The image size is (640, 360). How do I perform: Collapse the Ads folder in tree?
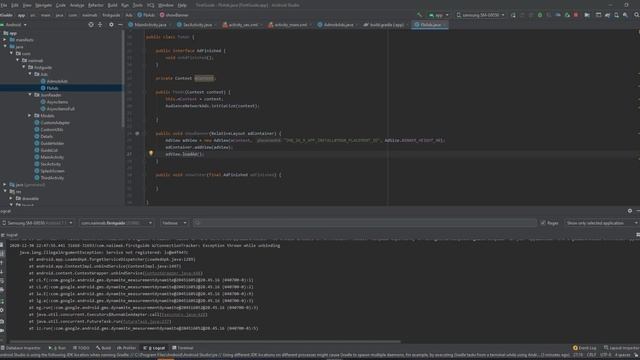point(30,74)
